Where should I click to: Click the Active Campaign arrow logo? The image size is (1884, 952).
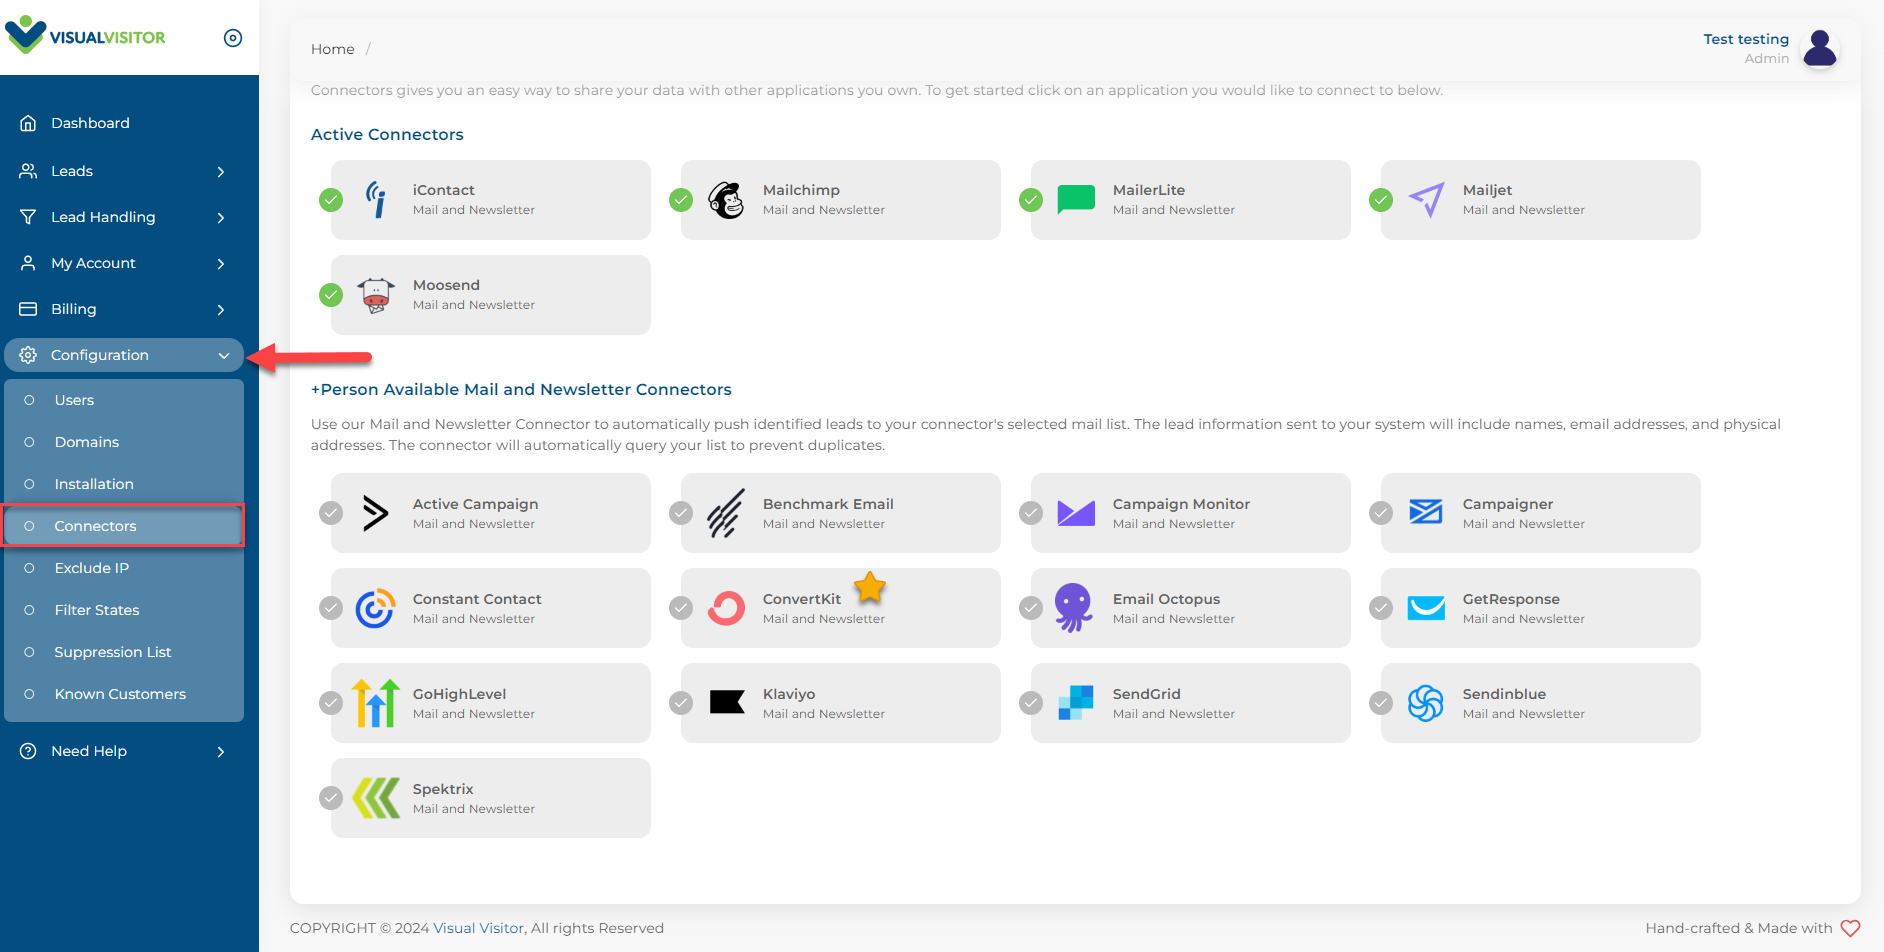coord(375,513)
